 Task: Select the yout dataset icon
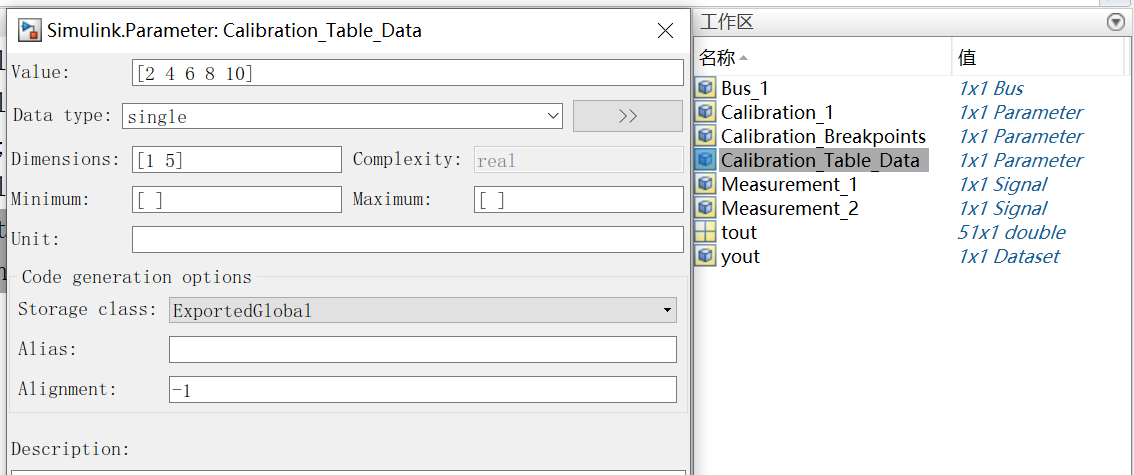point(705,256)
